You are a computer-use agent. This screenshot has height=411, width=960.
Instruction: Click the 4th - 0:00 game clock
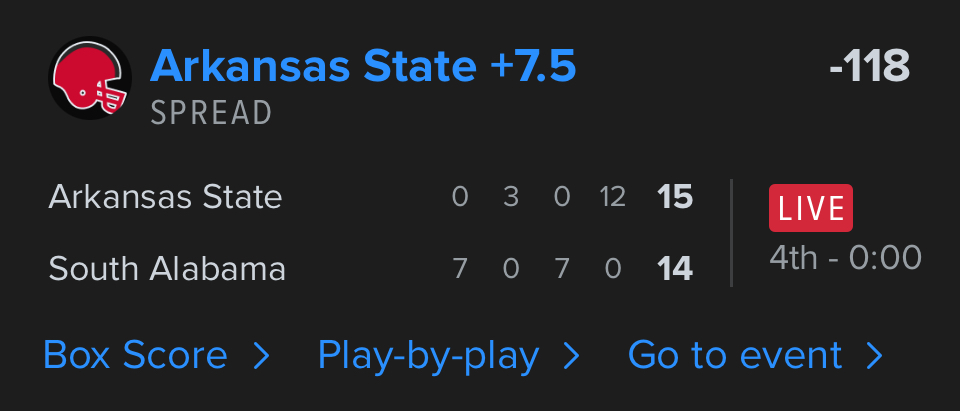point(845,258)
